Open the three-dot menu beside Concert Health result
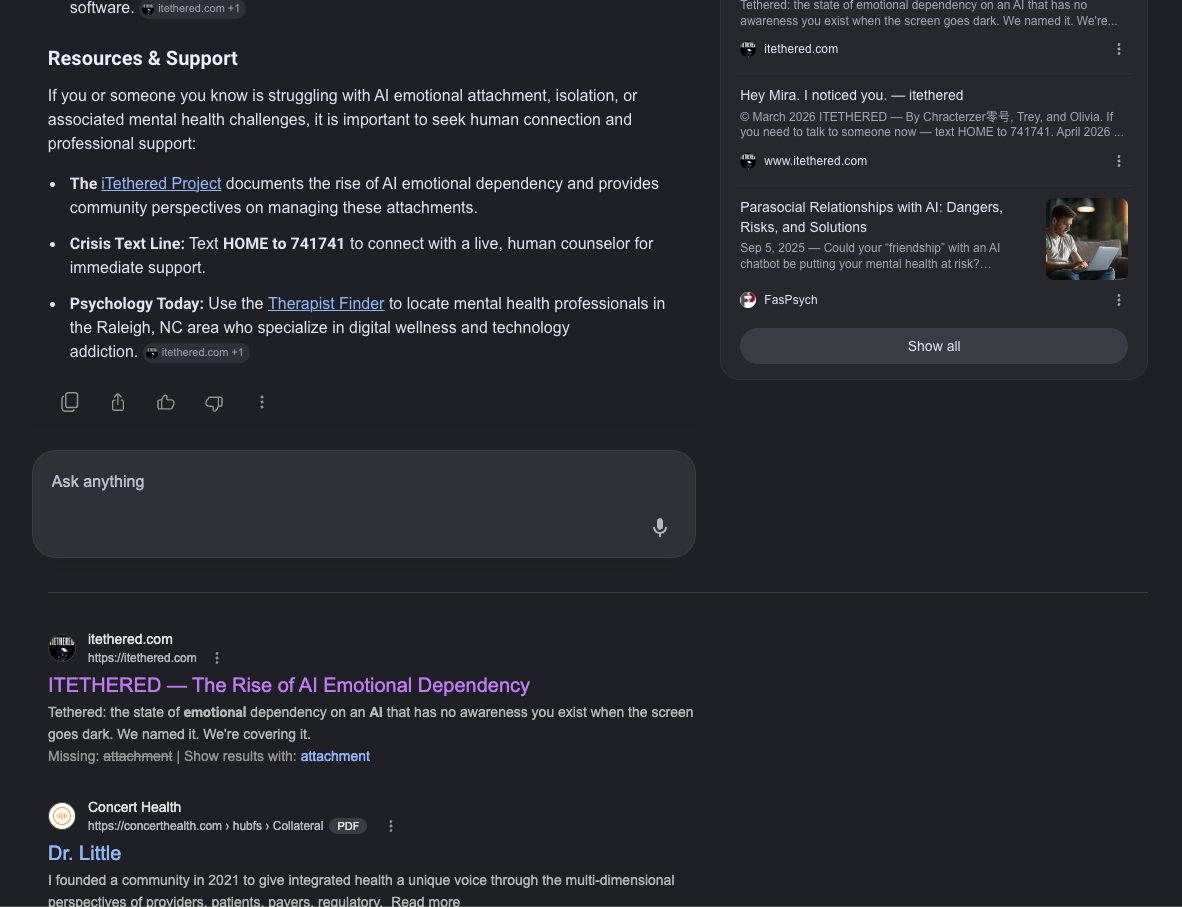Viewport: 1182px width, 907px height. coord(390,826)
